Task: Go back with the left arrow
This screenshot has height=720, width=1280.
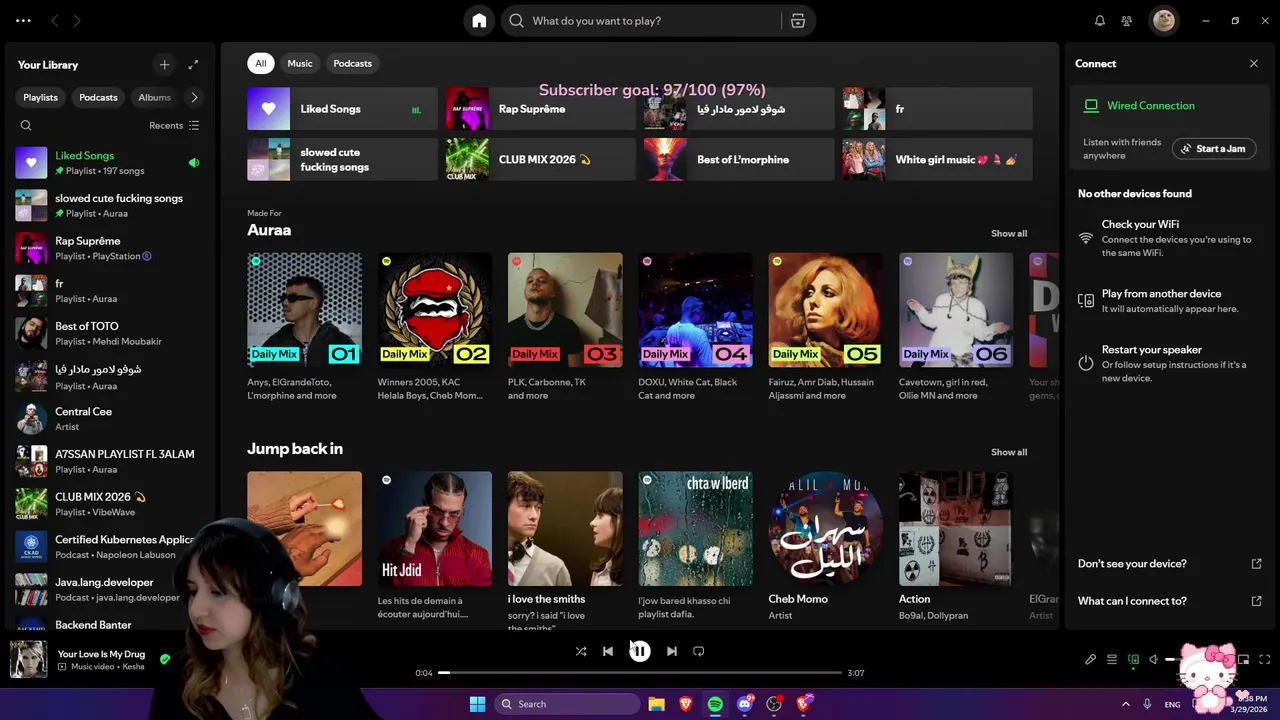Action: [x=54, y=20]
